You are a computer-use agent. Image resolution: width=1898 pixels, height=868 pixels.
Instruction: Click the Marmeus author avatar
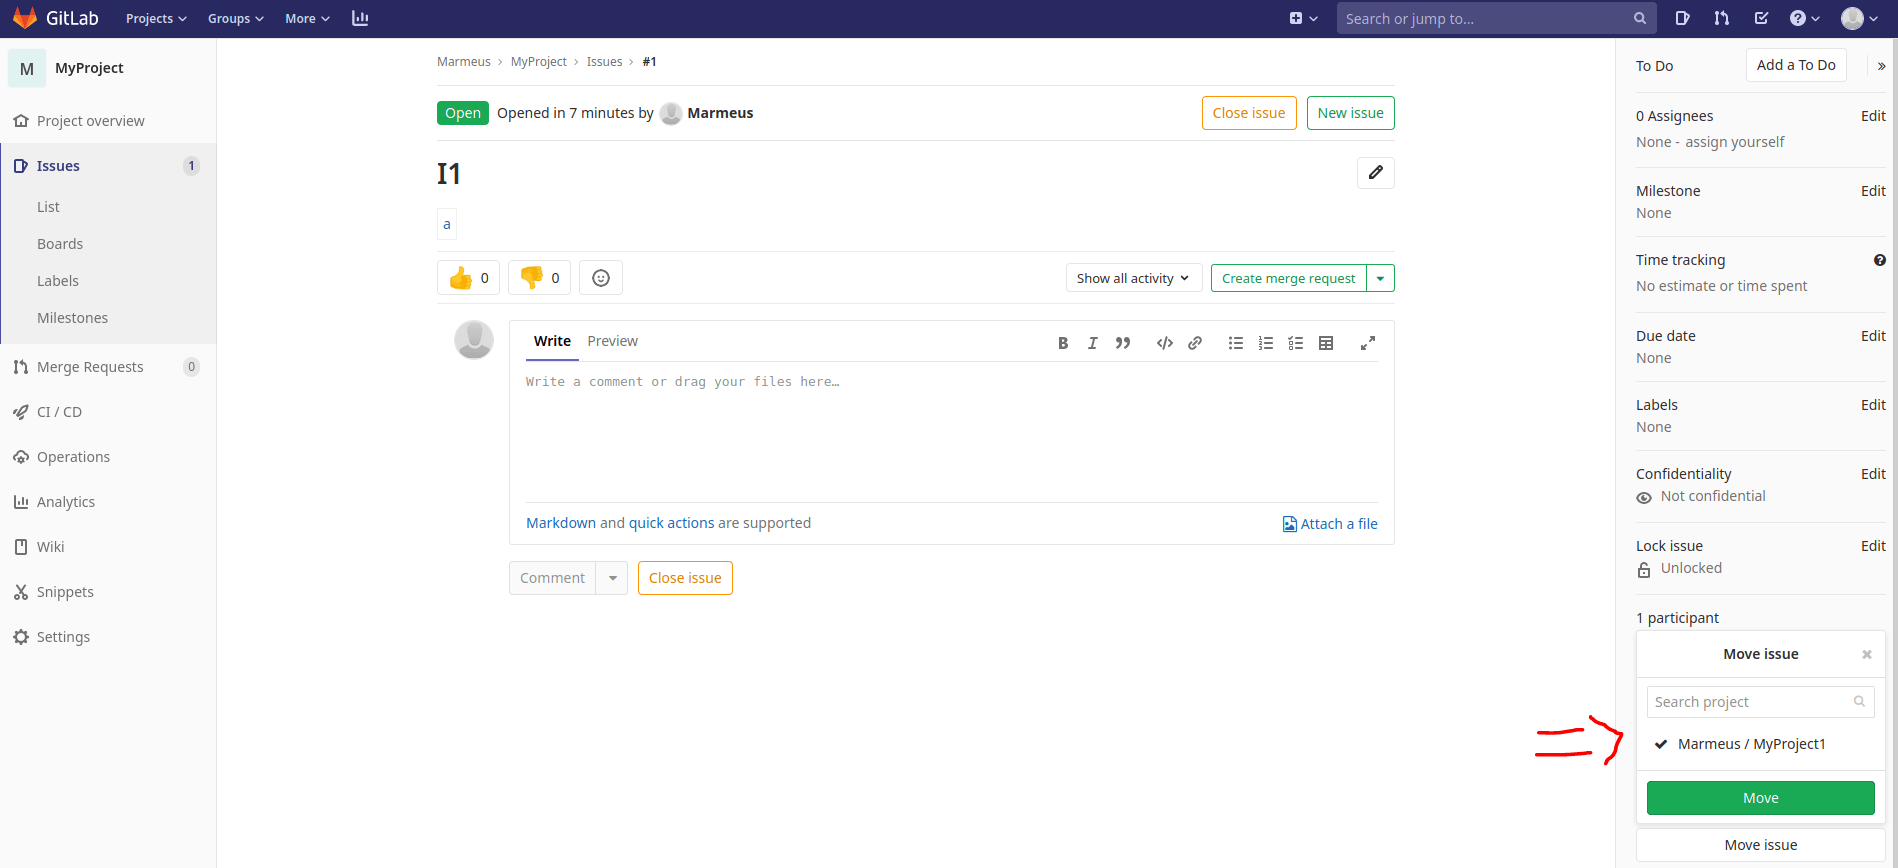(x=672, y=113)
